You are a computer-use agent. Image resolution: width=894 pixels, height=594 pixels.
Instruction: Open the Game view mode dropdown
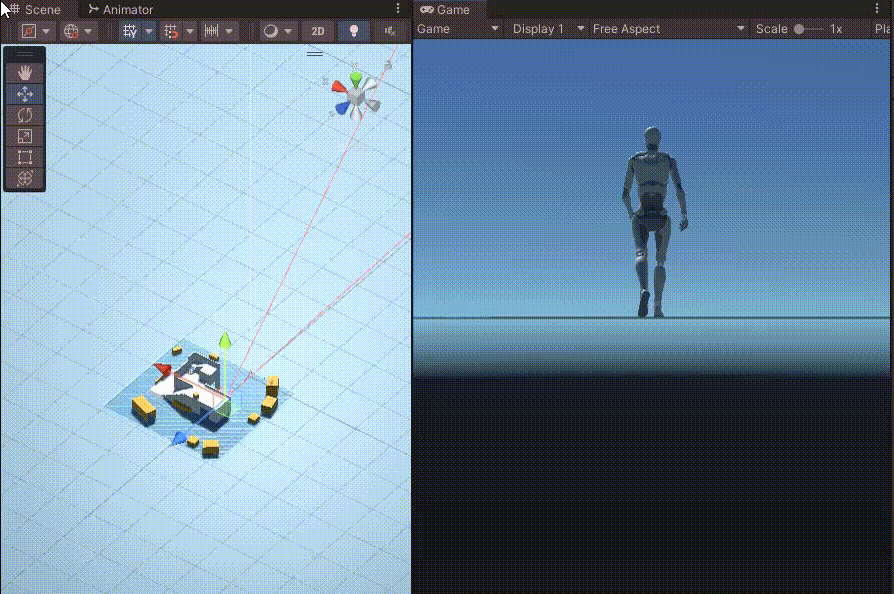(458, 29)
